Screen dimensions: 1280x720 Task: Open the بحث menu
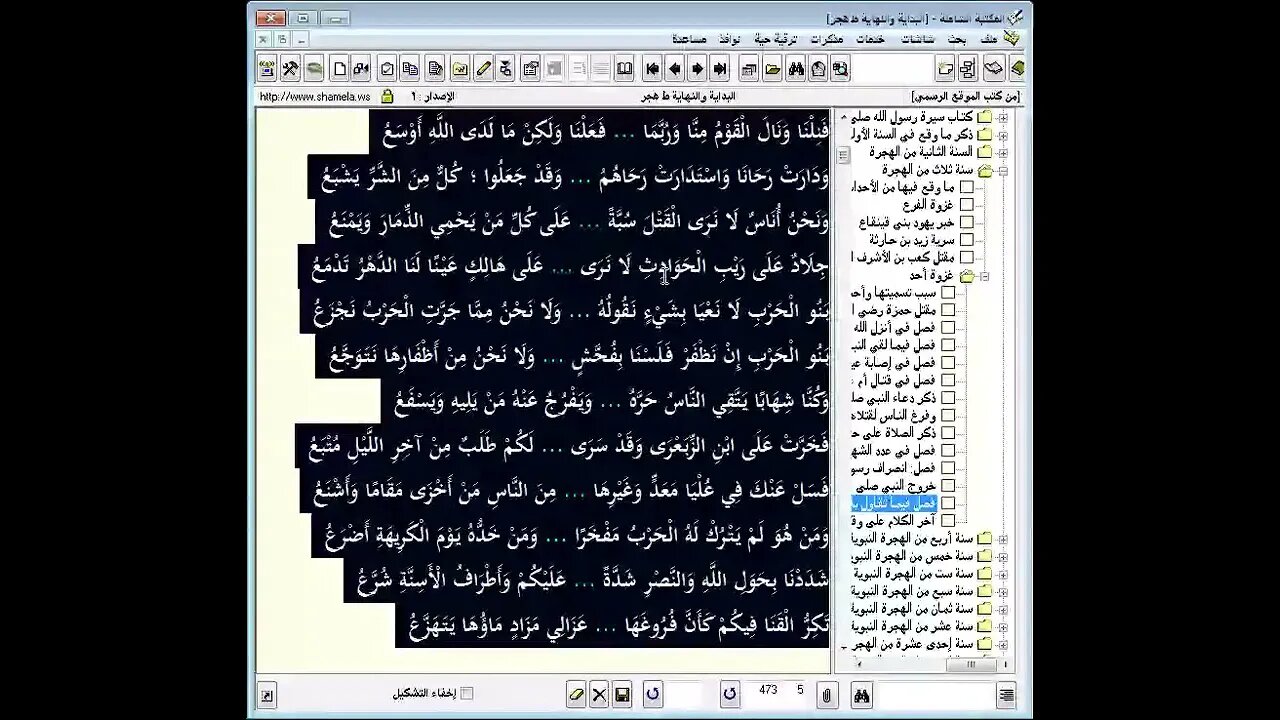point(958,39)
